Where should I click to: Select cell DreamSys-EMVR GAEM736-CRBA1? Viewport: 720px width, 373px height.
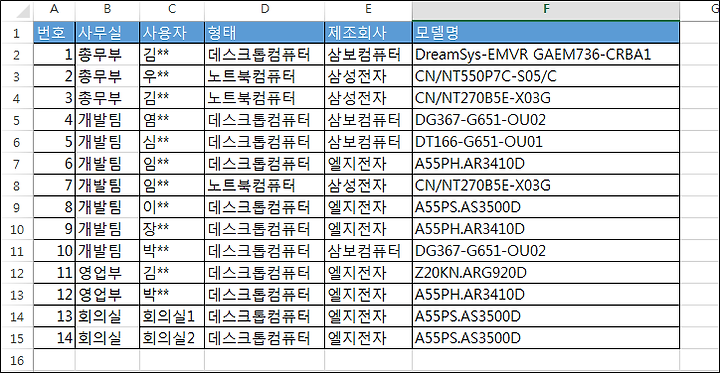click(x=546, y=55)
